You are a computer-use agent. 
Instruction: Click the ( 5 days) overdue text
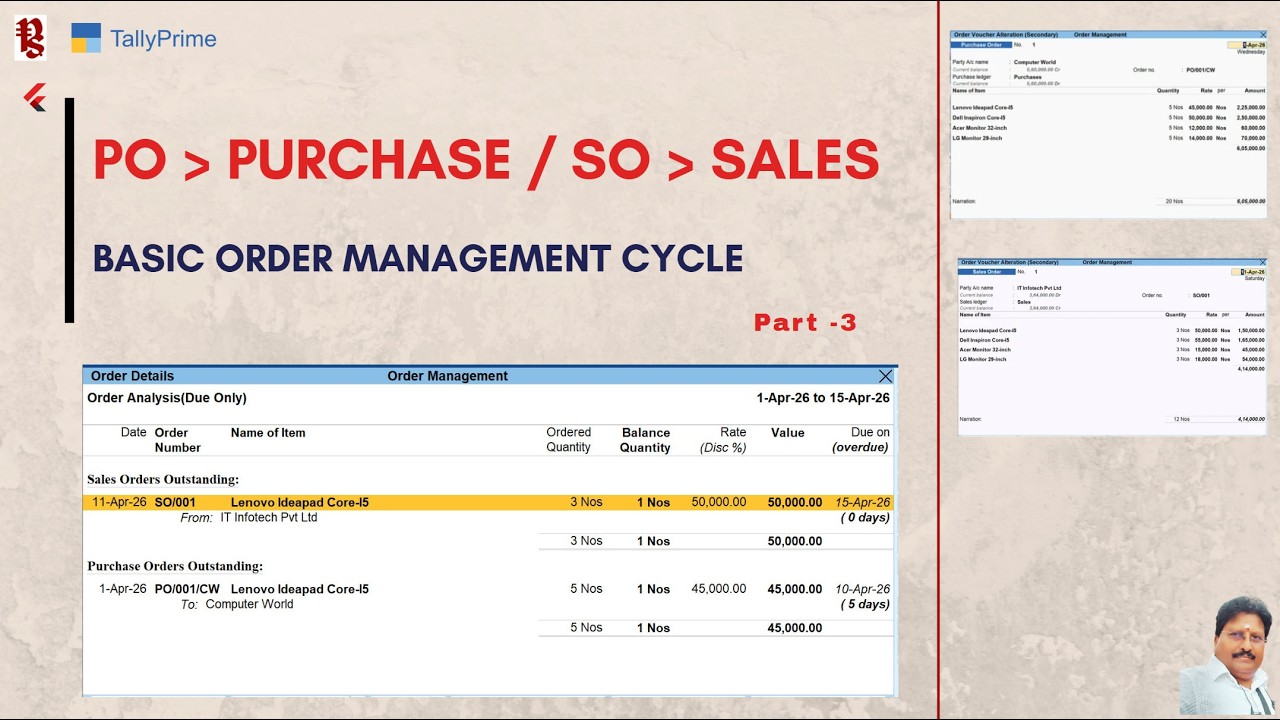click(865, 604)
